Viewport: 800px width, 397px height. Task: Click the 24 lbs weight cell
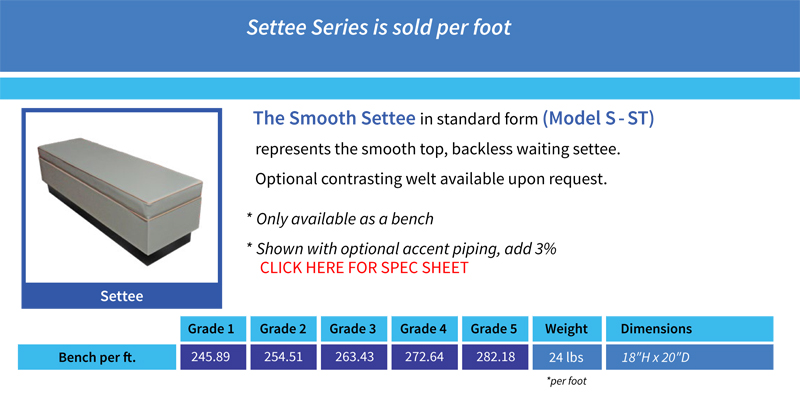567,357
